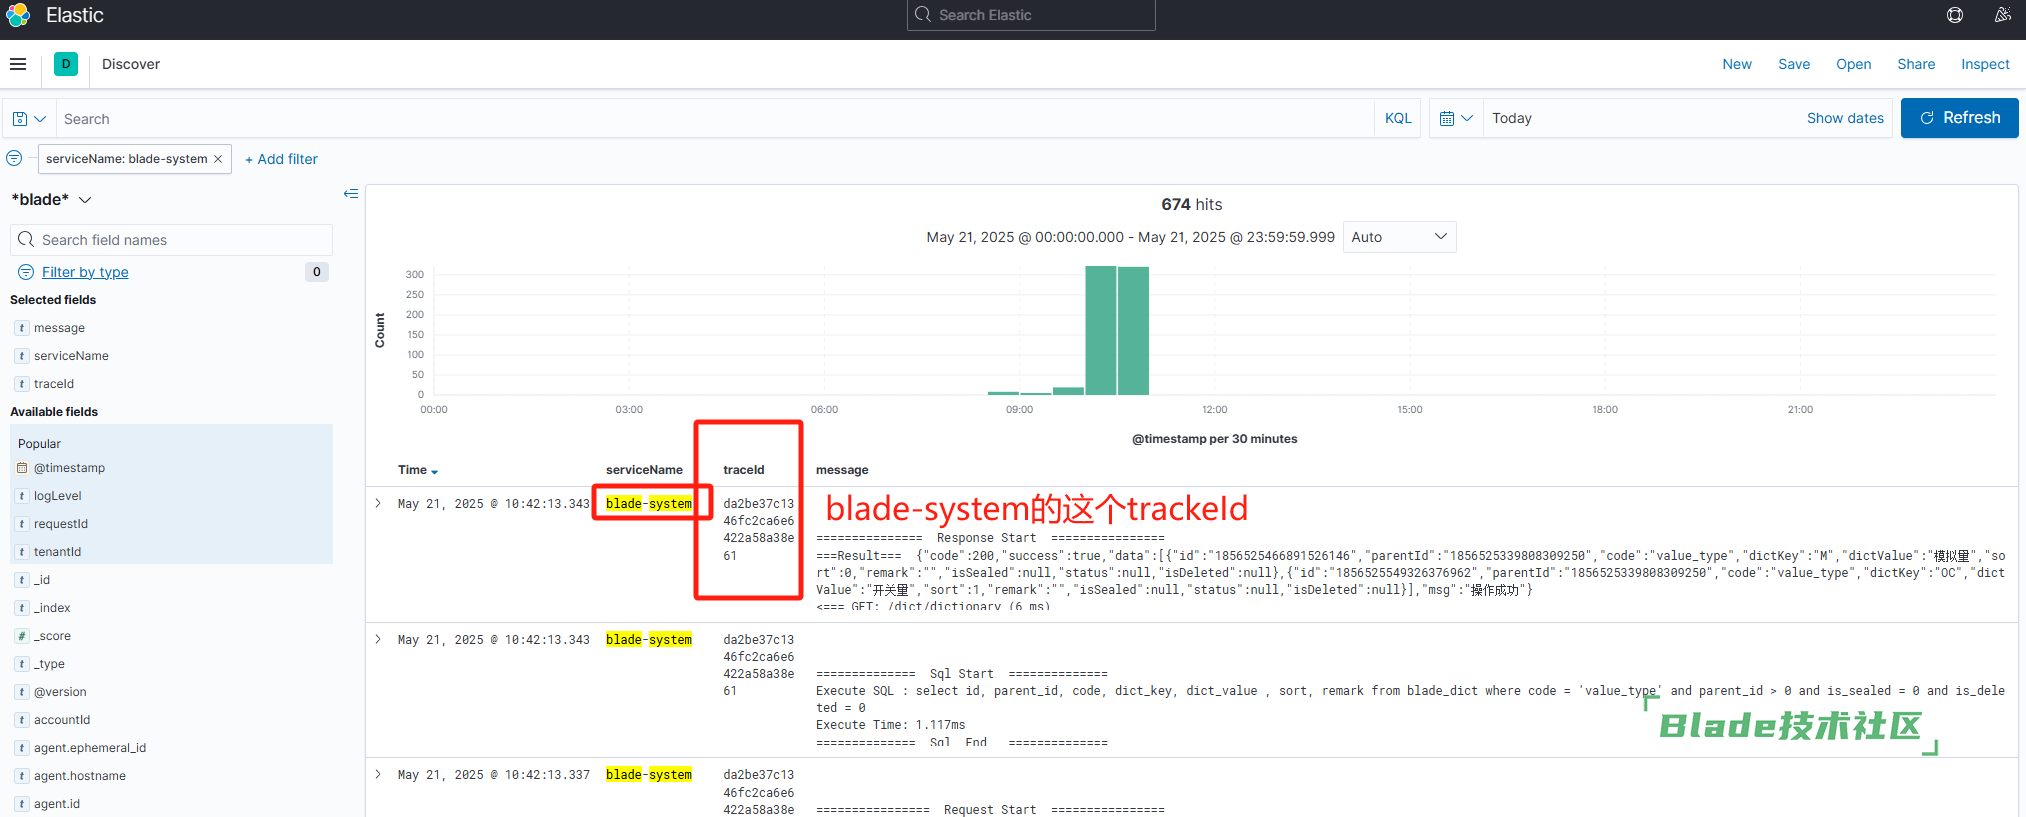Click the @timestamp available field
Image resolution: width=2026 pixels, height=817 pixels.
coord(69,468)
